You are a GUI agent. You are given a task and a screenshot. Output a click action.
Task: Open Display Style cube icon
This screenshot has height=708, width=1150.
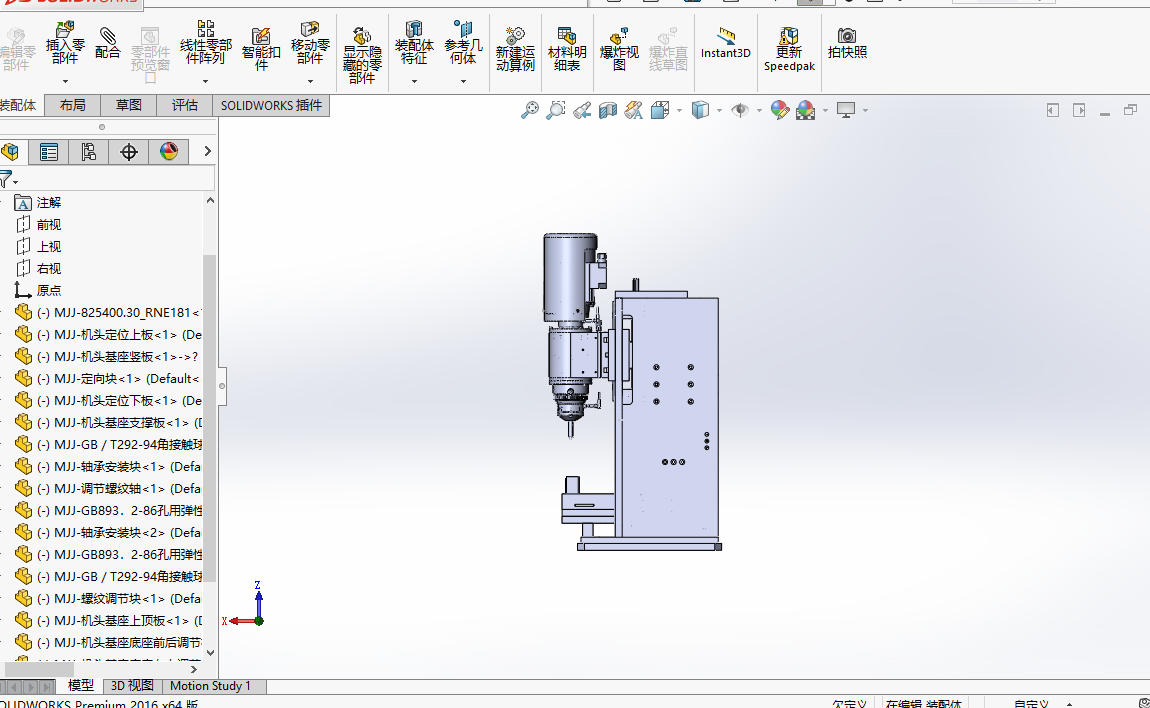pyautogui.click(x=700, y=110)
